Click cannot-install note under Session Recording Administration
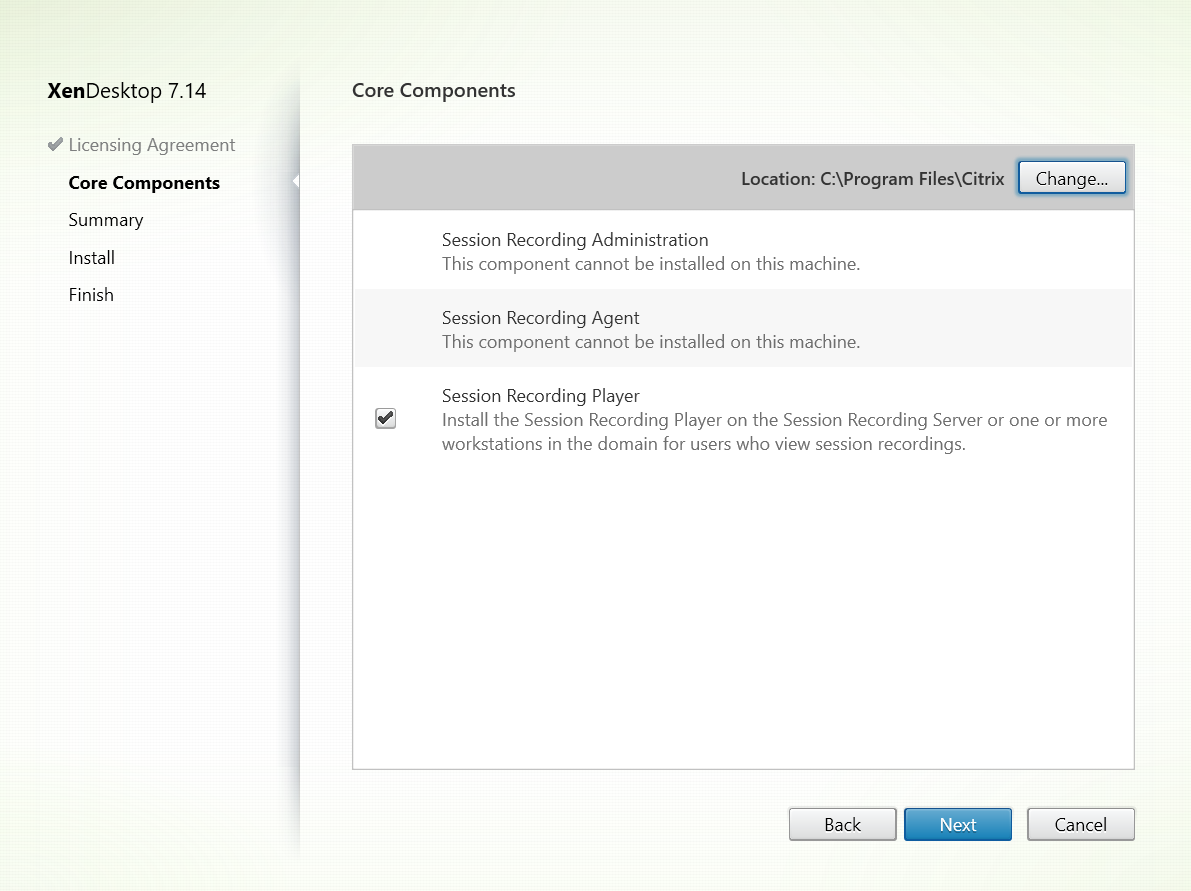The image size is (1191, 891). point(651,264)
